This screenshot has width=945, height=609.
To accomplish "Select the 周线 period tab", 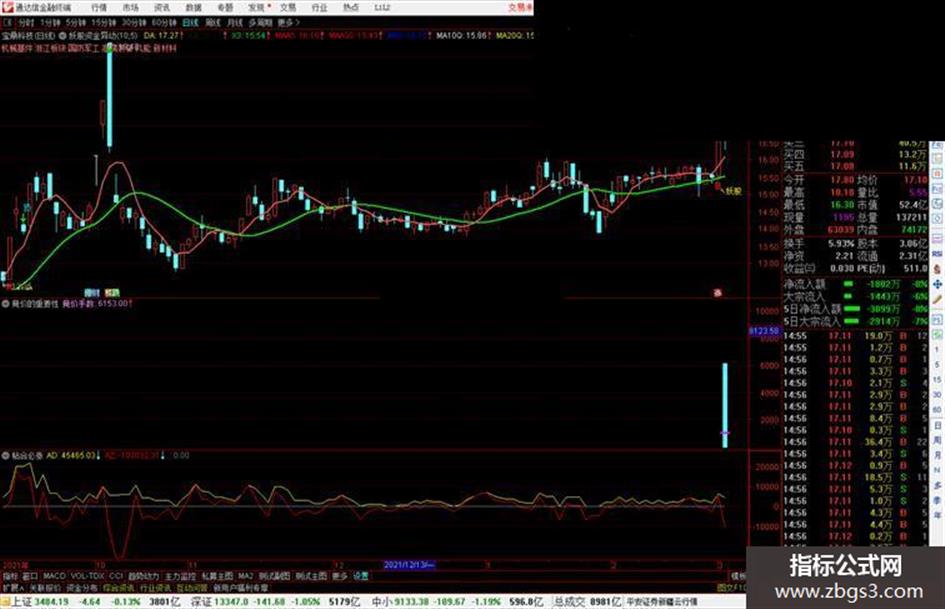I will 213,22.
